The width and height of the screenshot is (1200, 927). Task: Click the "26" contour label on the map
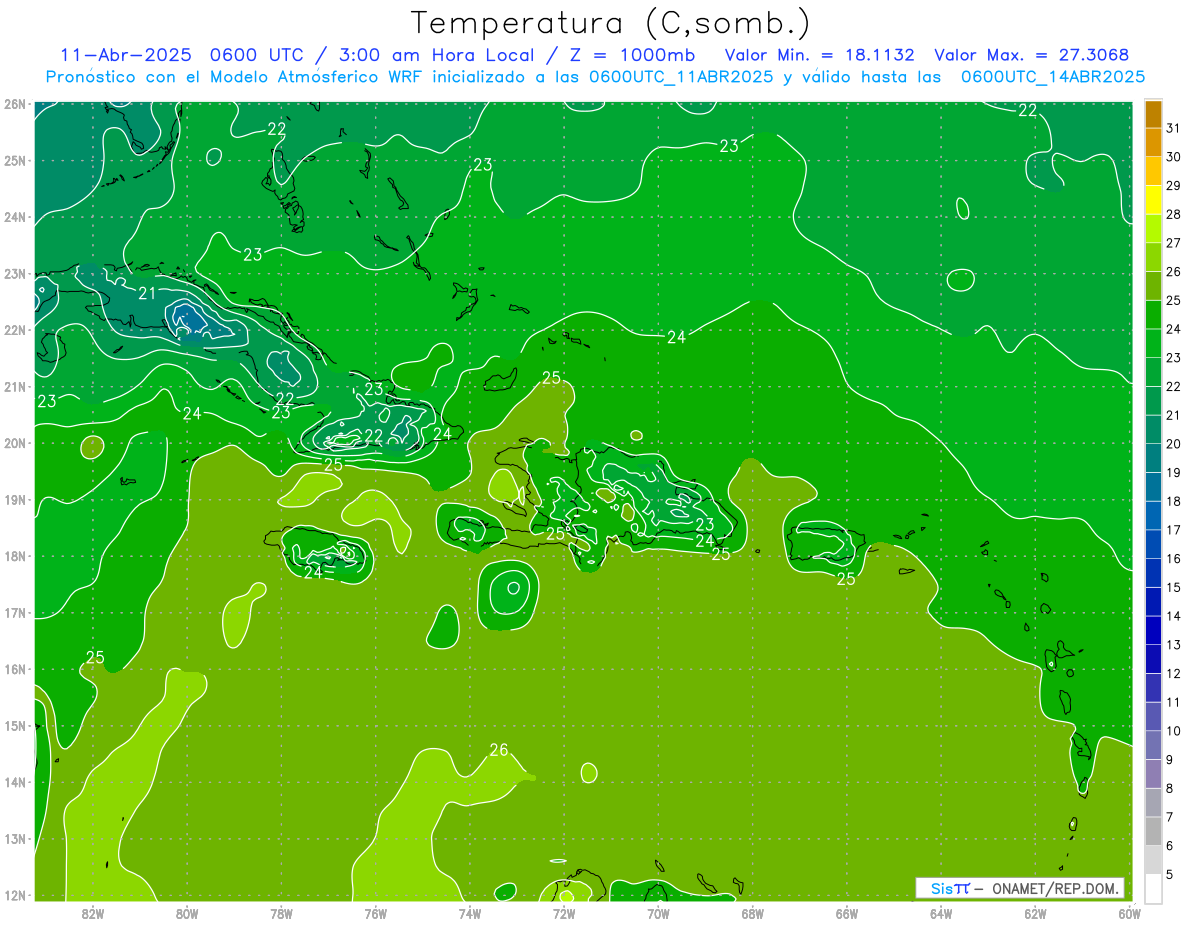499,750
